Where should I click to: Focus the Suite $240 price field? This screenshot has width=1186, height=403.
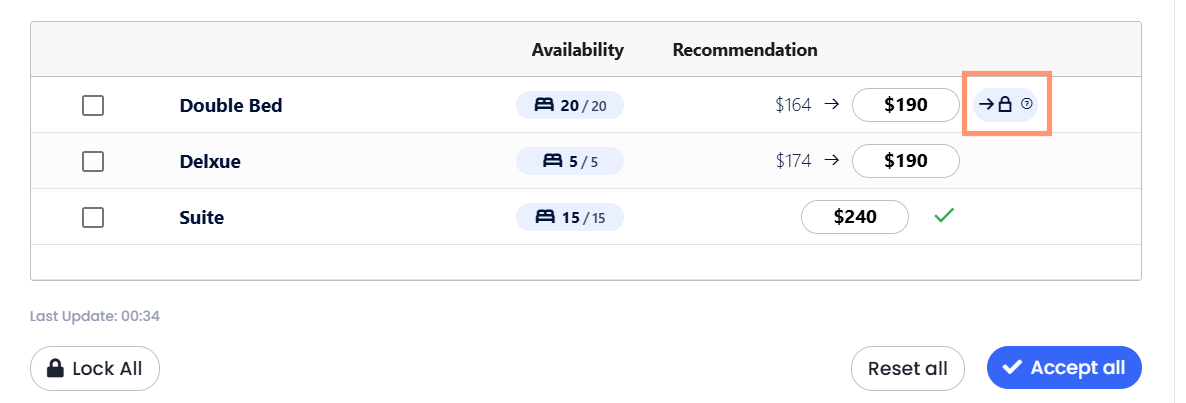pyautogui.click(x=855, y=217)
